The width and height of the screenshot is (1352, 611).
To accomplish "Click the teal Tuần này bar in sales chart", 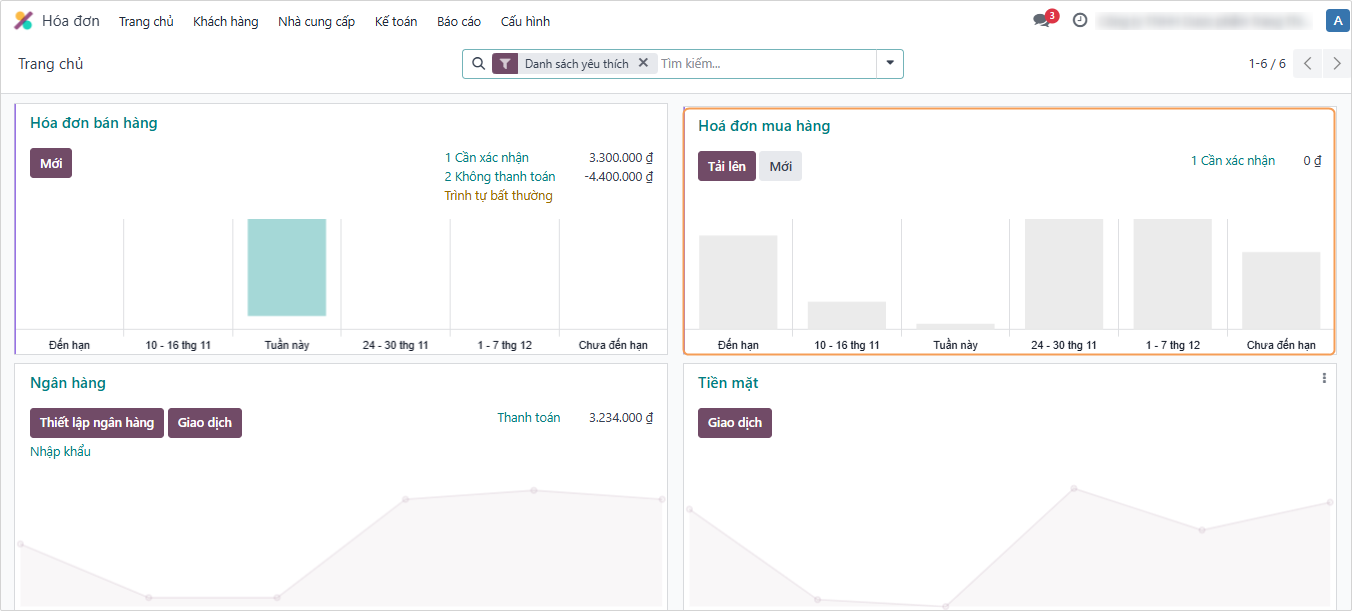I will [x=287, y=267].
